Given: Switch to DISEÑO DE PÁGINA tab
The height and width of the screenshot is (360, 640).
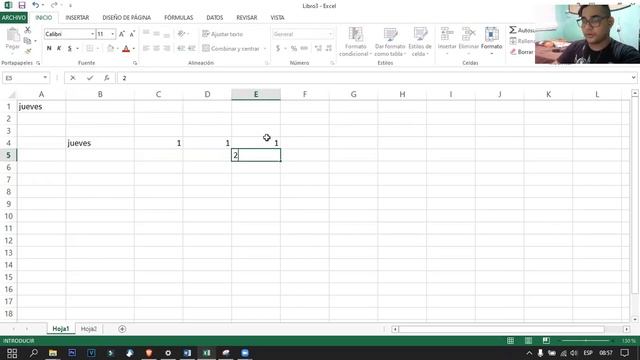Looking at the screenshot, I should pyautogui.click(x=127, y=18).
